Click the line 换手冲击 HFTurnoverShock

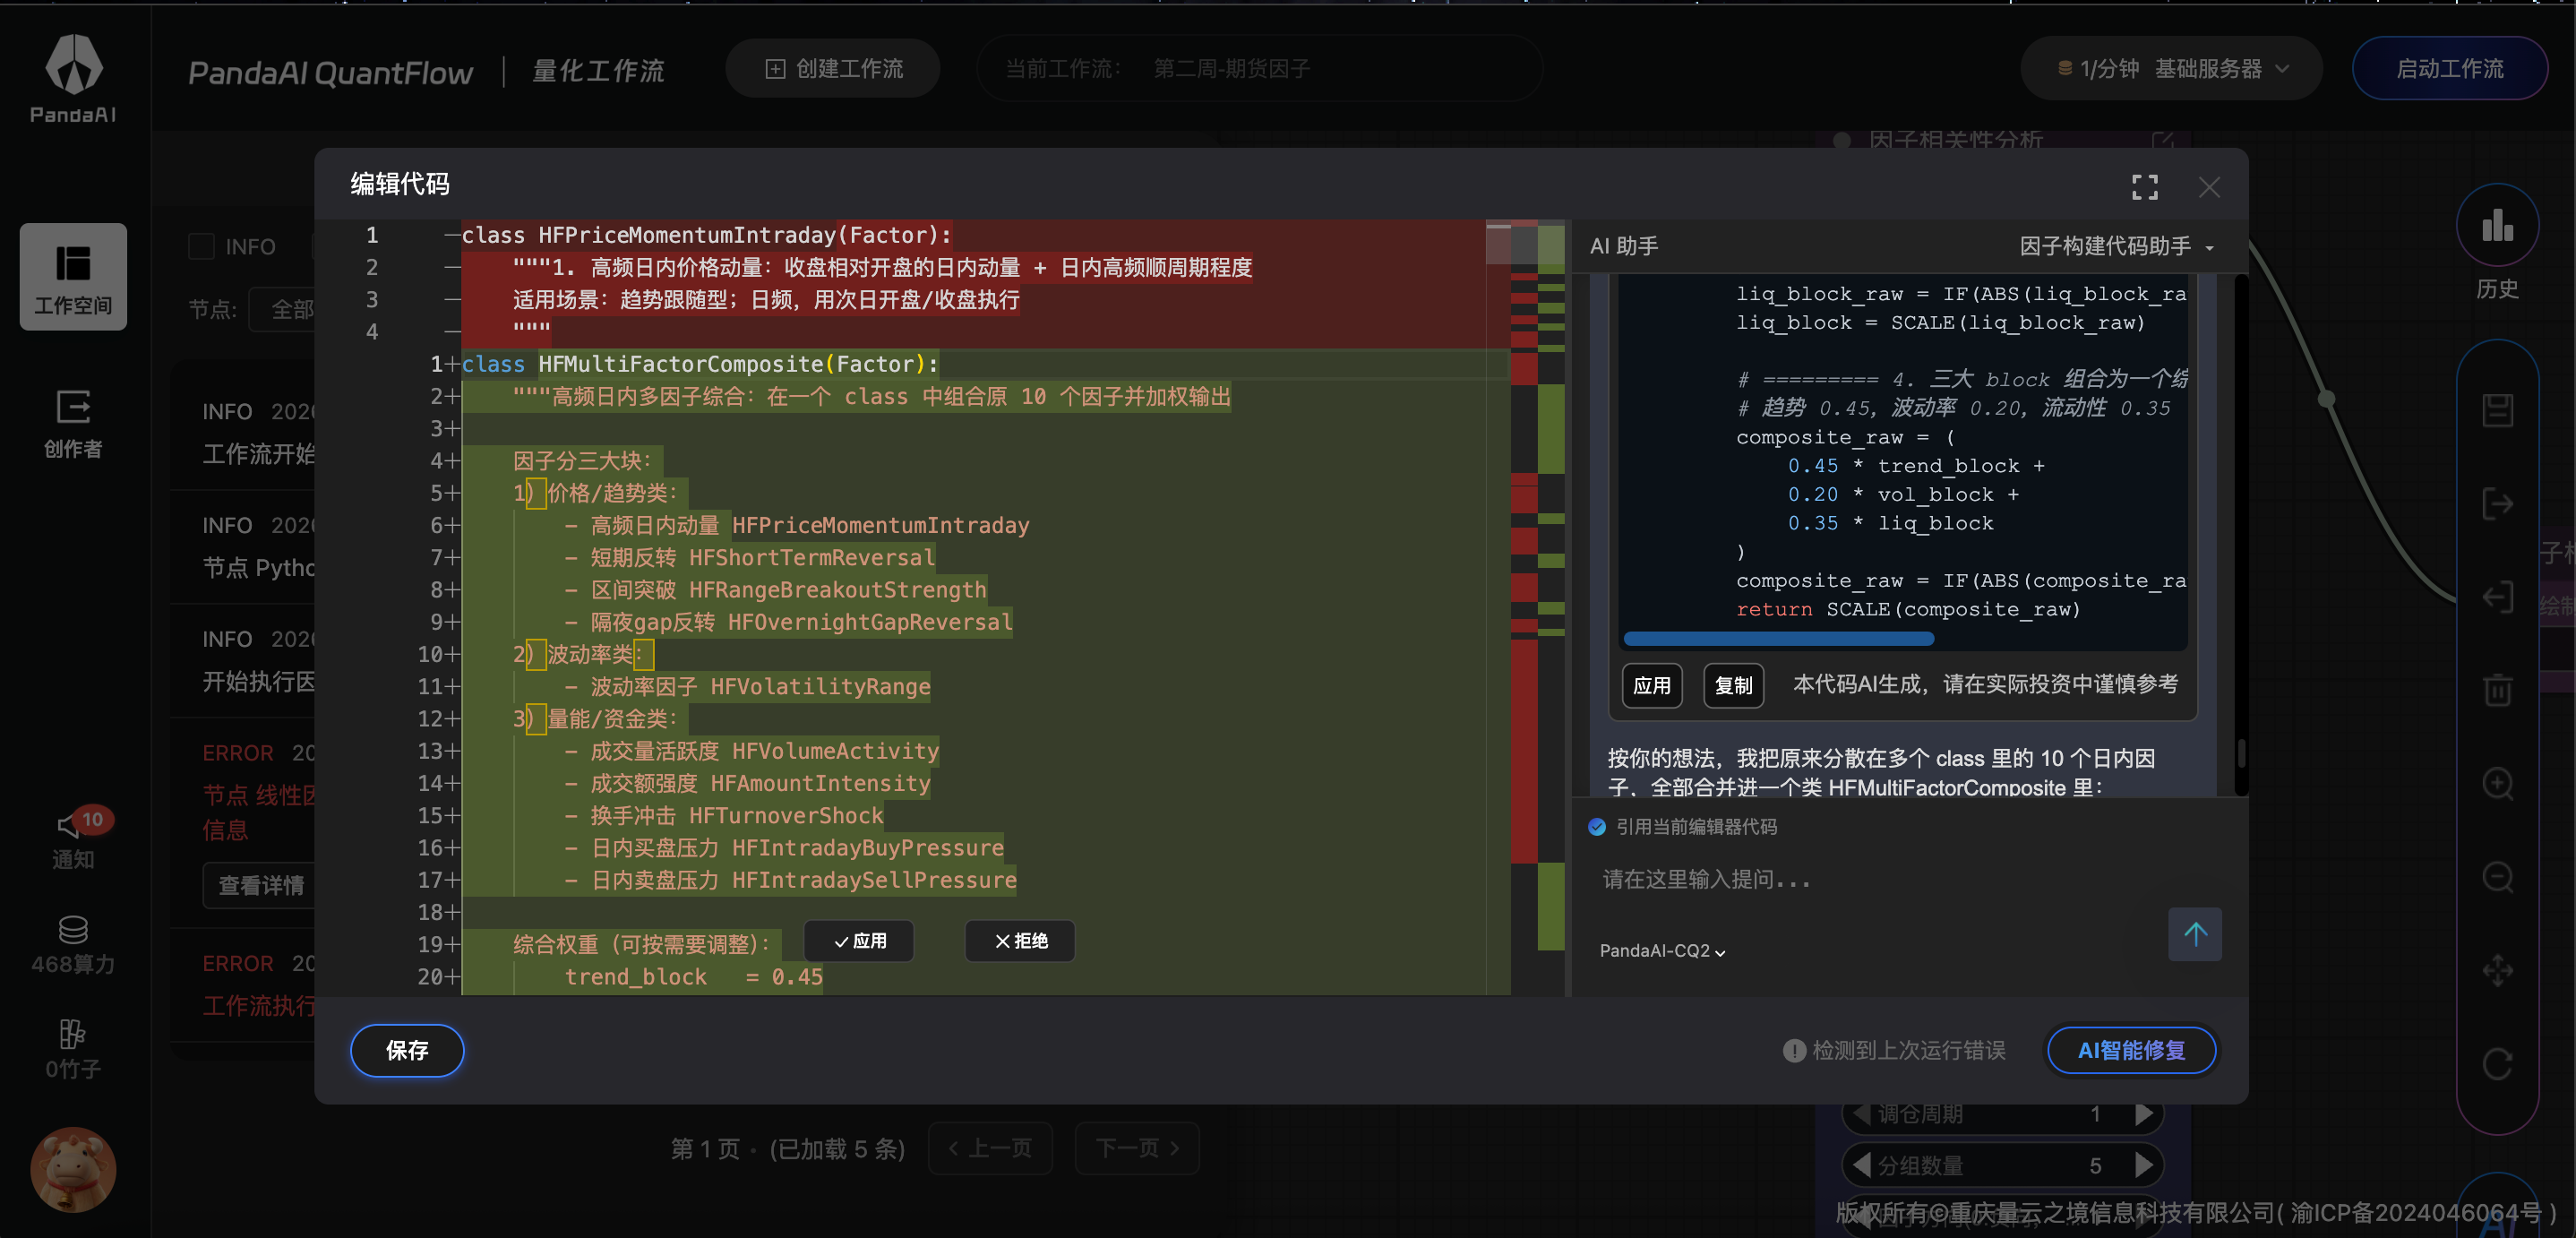point(725,816)
